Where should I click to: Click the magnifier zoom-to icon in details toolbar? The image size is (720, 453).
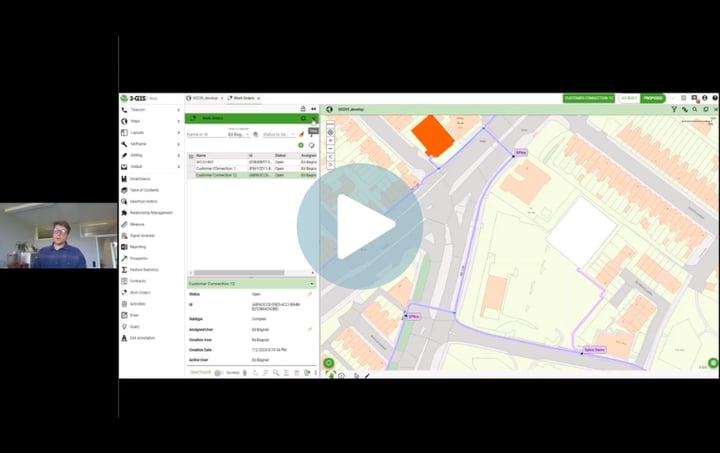276,373
